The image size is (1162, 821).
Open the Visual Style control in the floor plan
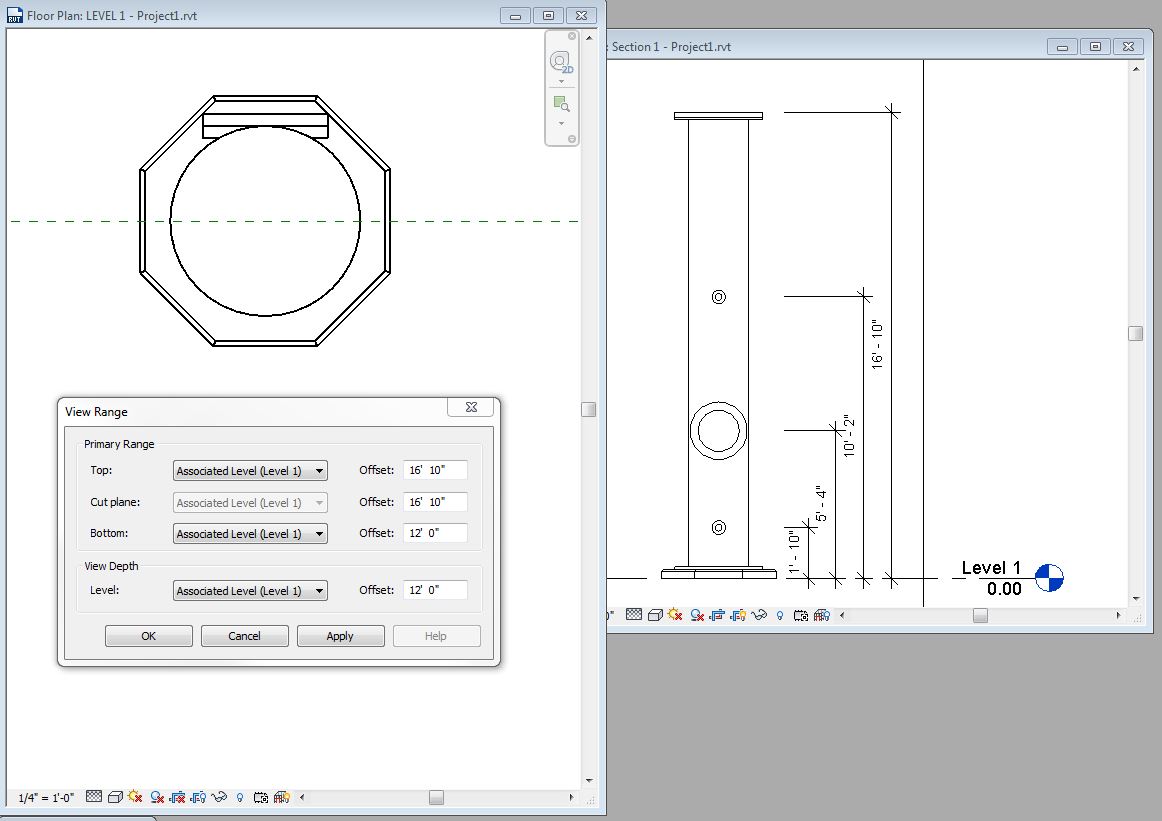(114, 797)
